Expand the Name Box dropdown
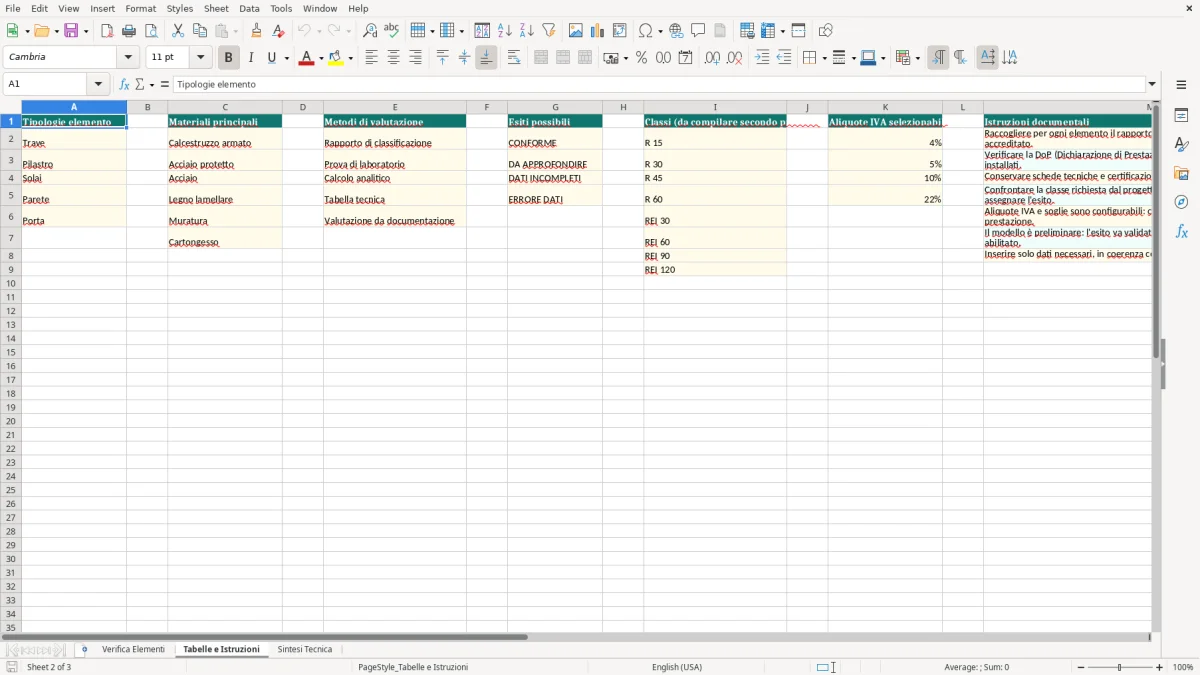Screen dimensions: 1200x675 (x=99, y=85)
